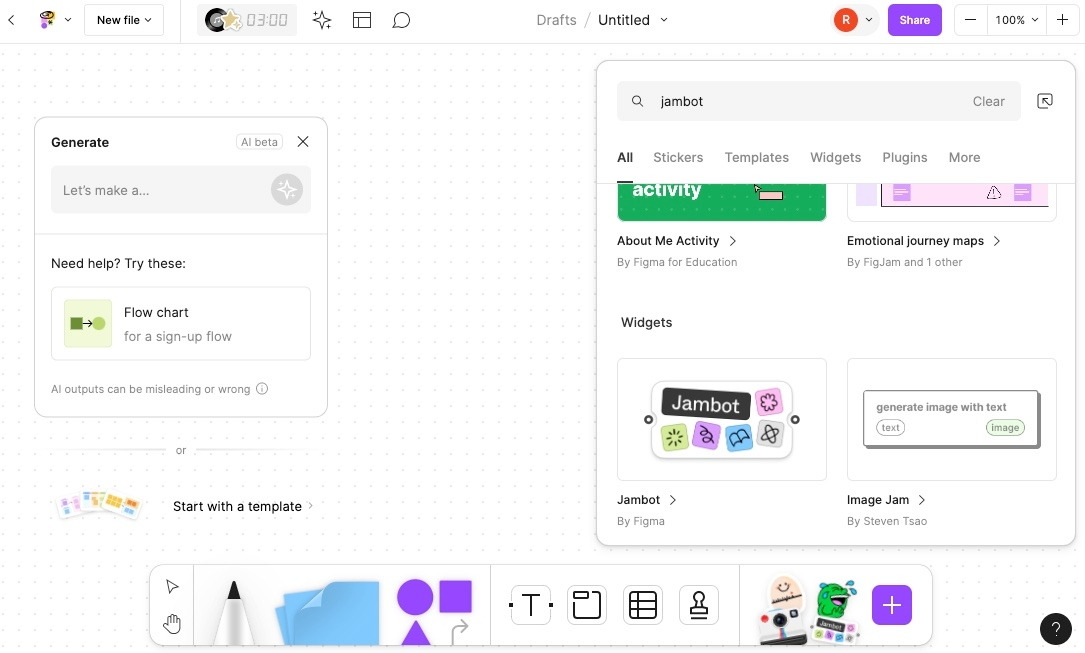Open Emotional journey maps title link
Image resolution: width=1085 pixels, height=653 pixels.
924,241
